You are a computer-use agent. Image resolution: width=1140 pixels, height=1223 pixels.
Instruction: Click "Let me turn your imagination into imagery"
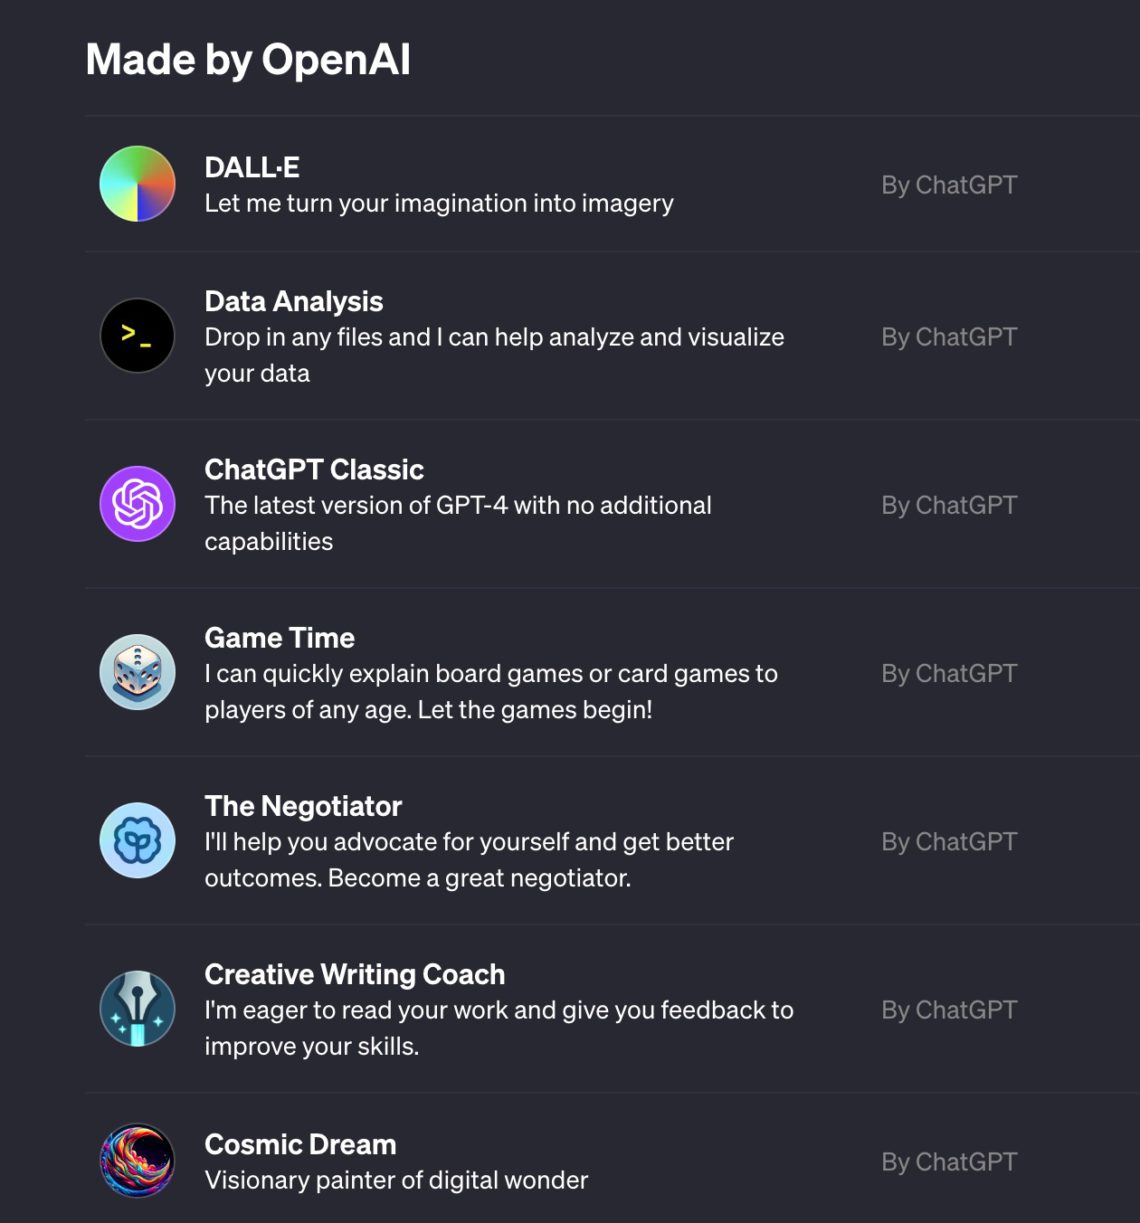pyautogui.click(x=439, y=203)
